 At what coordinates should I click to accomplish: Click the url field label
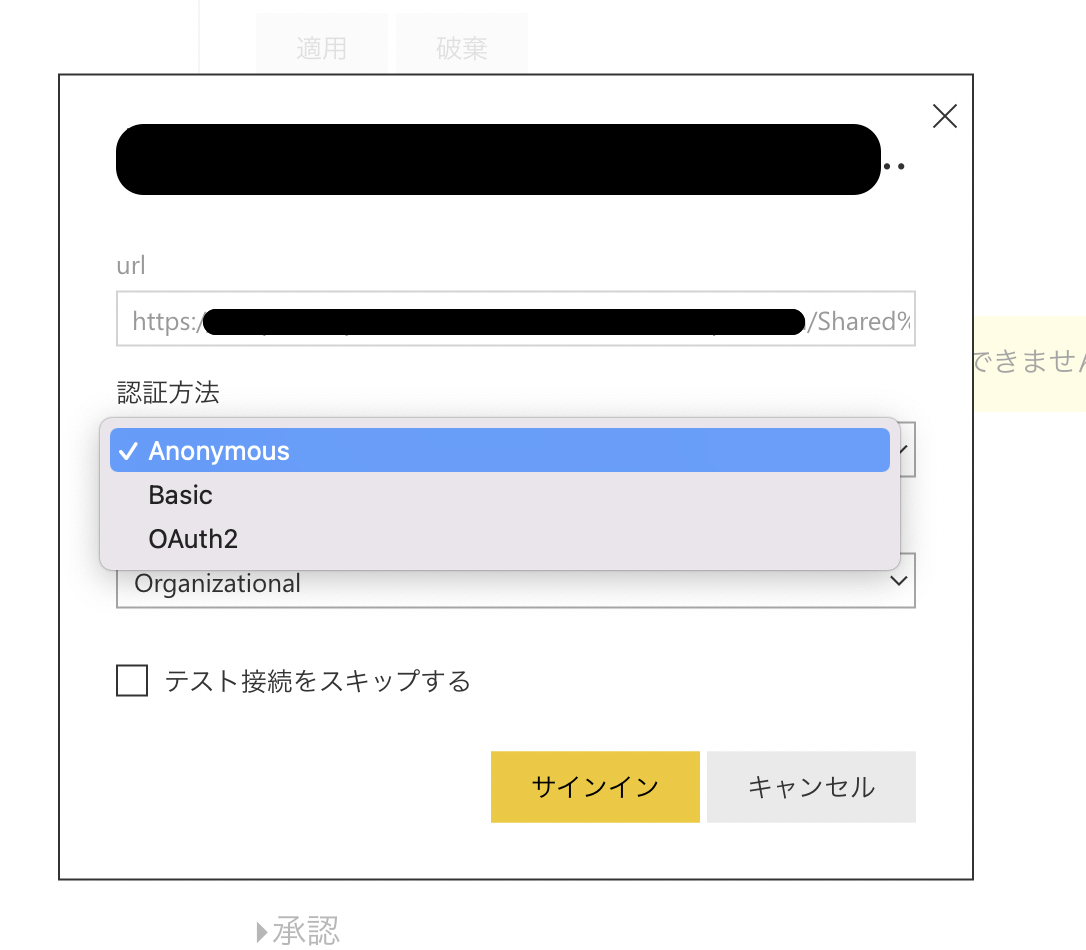click(131, 265)
